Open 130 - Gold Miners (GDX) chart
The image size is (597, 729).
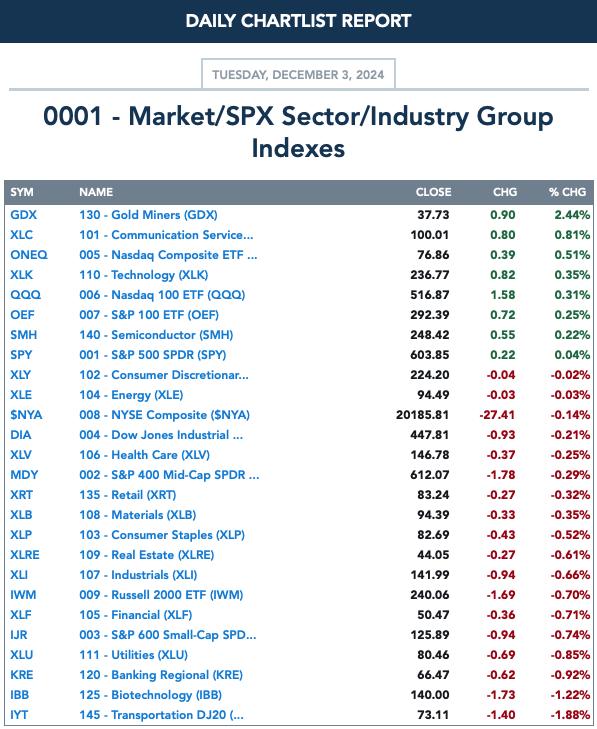point(148,215)
